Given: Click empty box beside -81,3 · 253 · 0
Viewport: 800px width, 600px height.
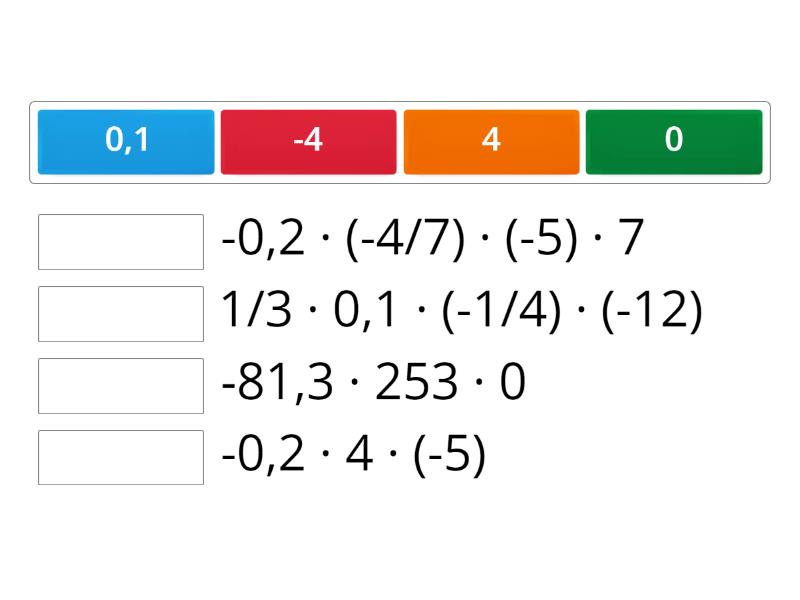Looking at the screenshot, I should pyautogui.click(x=121, y=386).
